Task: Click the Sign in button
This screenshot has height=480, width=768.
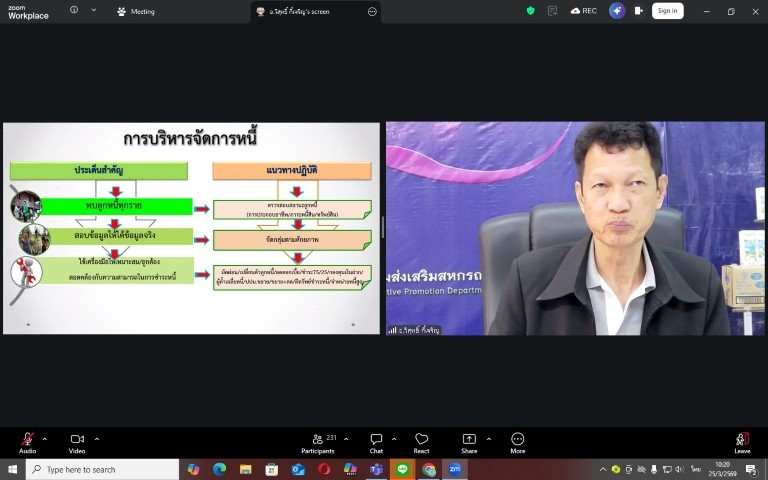Action: [667, 11]
